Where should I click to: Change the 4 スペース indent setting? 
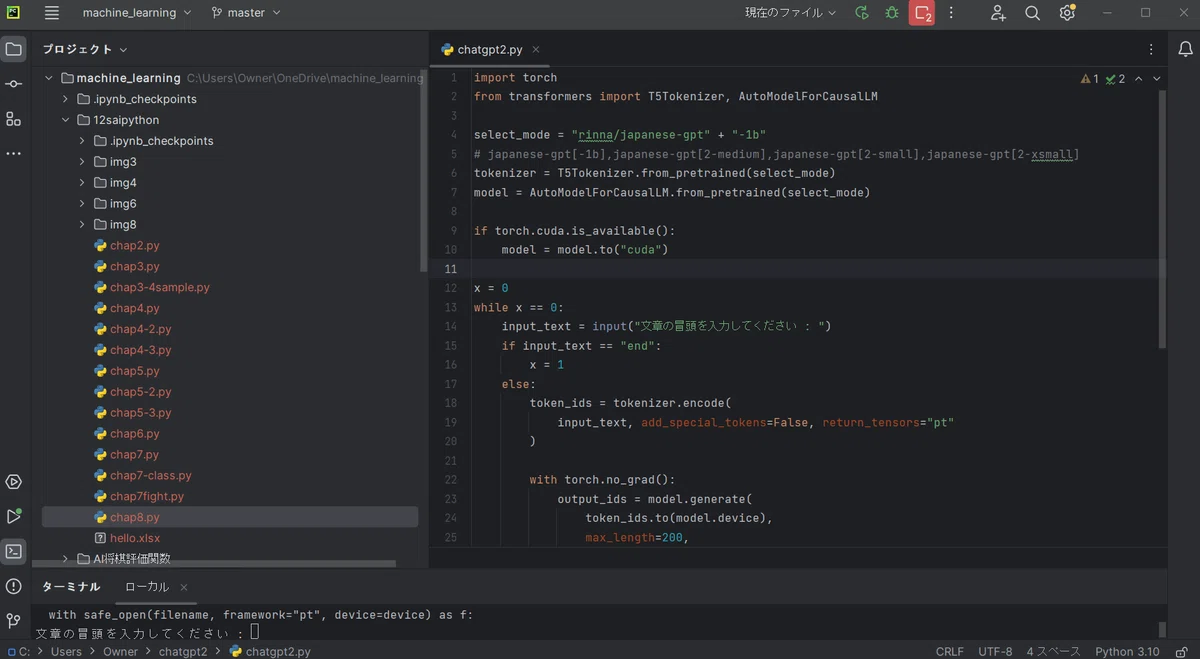tap(1053, 651)
